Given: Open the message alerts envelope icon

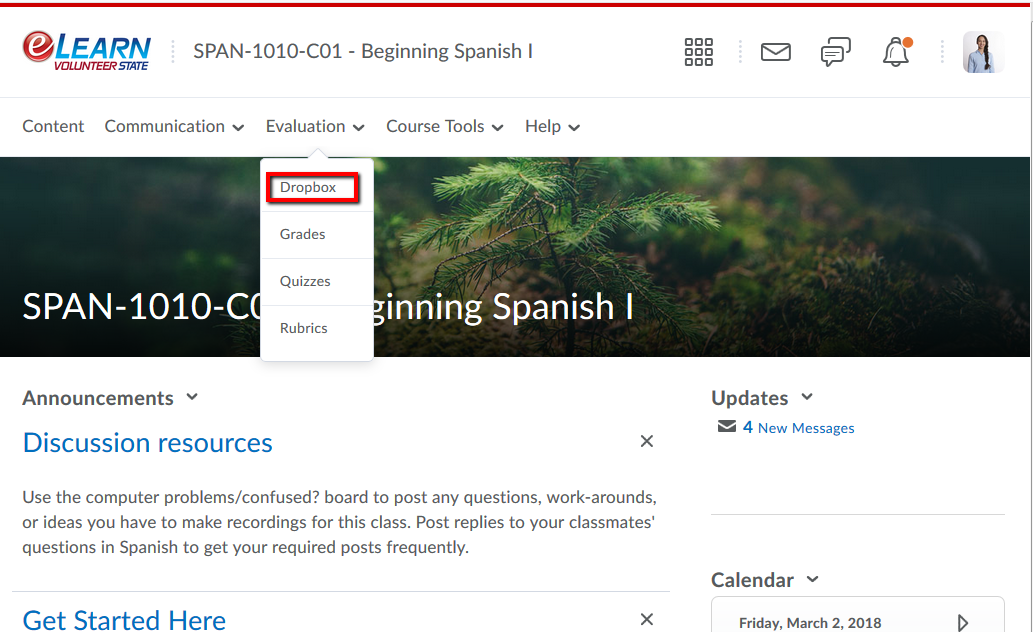Looking at the screenshot, I should [776, 52].
